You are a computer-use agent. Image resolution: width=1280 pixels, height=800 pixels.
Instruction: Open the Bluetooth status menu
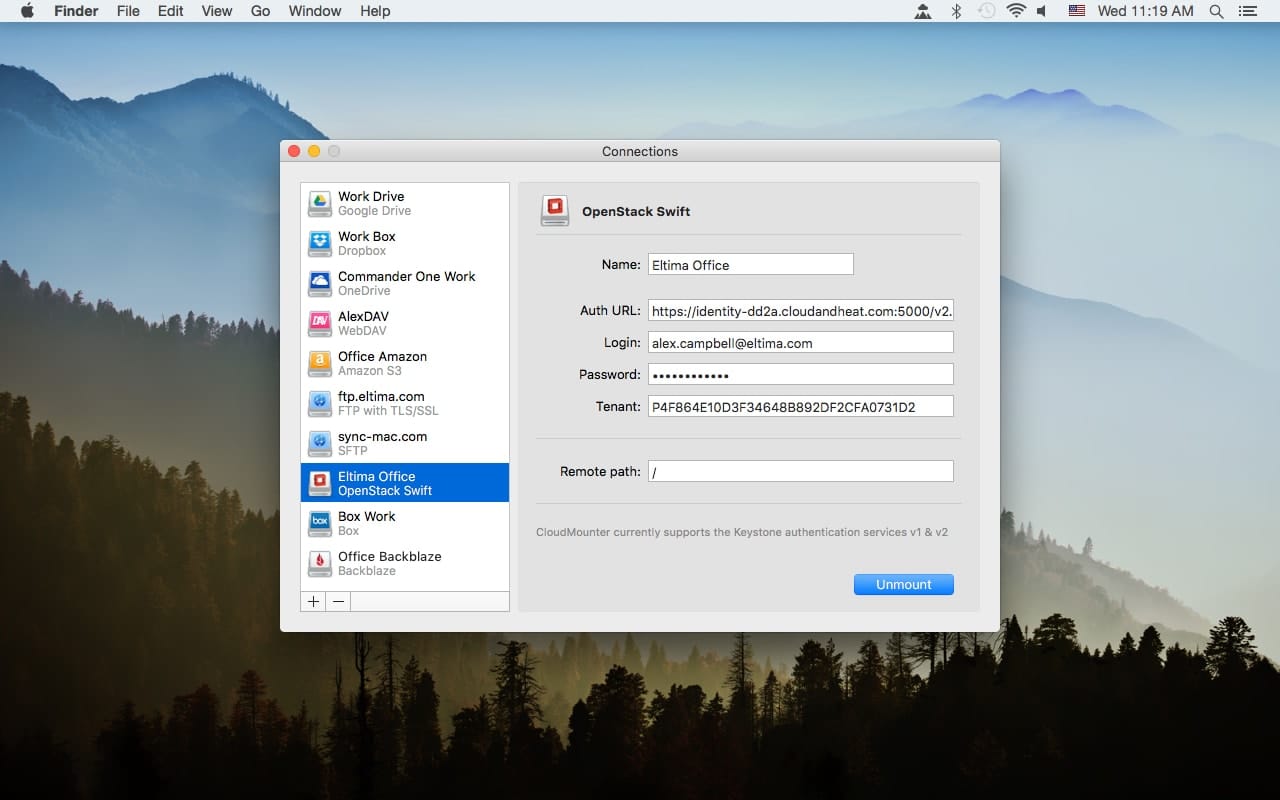[955, 11]
